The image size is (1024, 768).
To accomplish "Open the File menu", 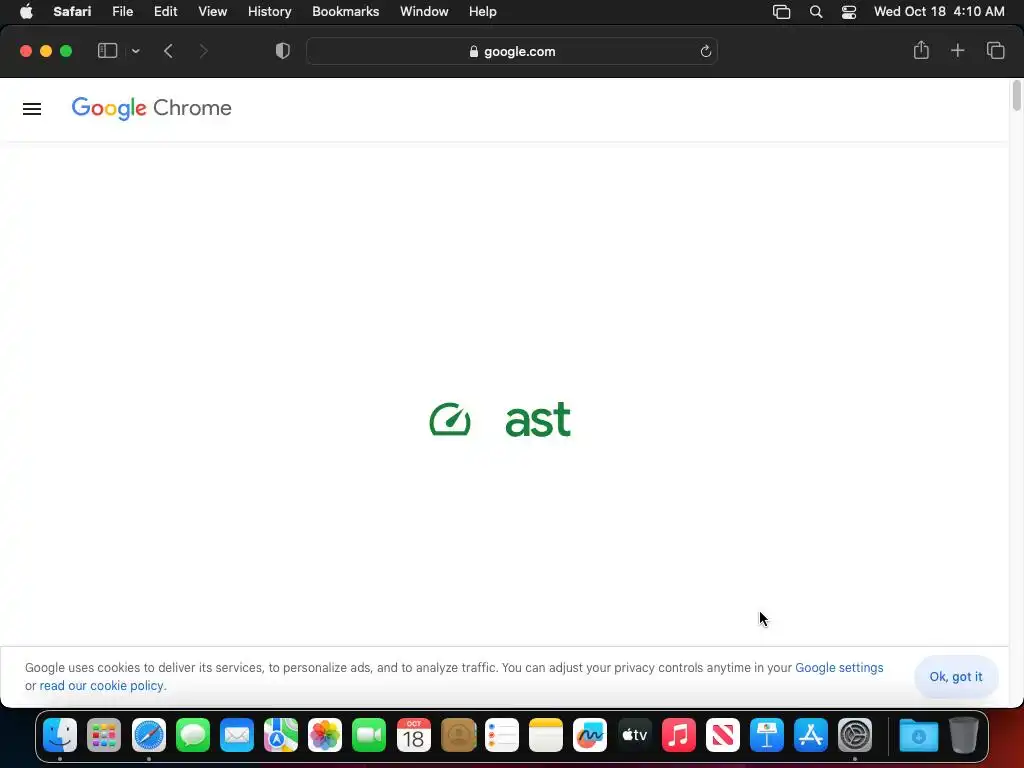I will point(122,12).
